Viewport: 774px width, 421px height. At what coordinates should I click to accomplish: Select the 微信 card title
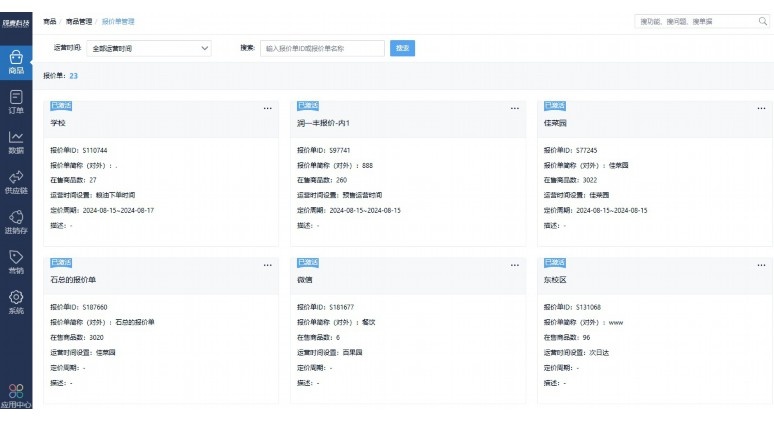305,279
